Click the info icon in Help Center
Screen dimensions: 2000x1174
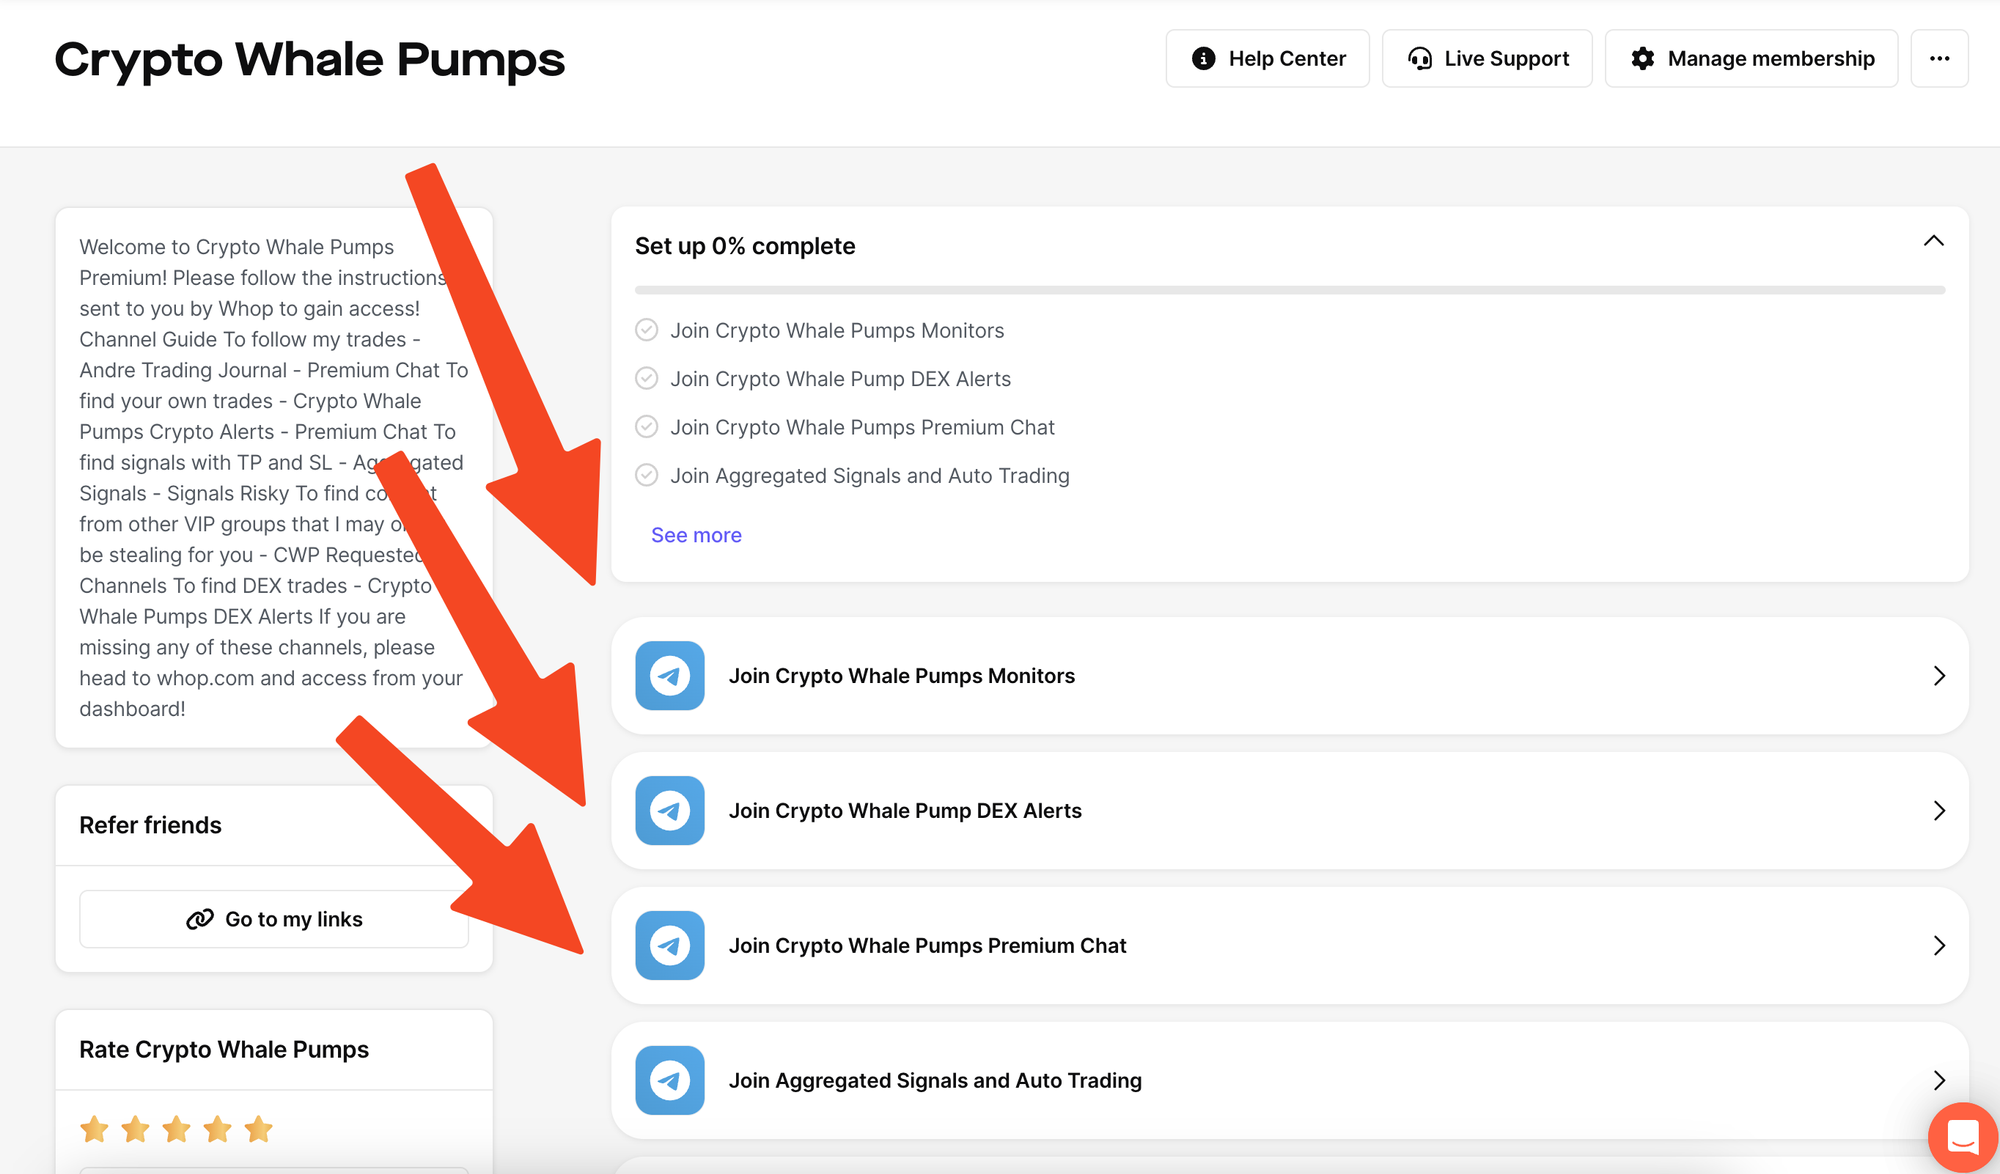pyautogui.click(x=1204, y=59)
